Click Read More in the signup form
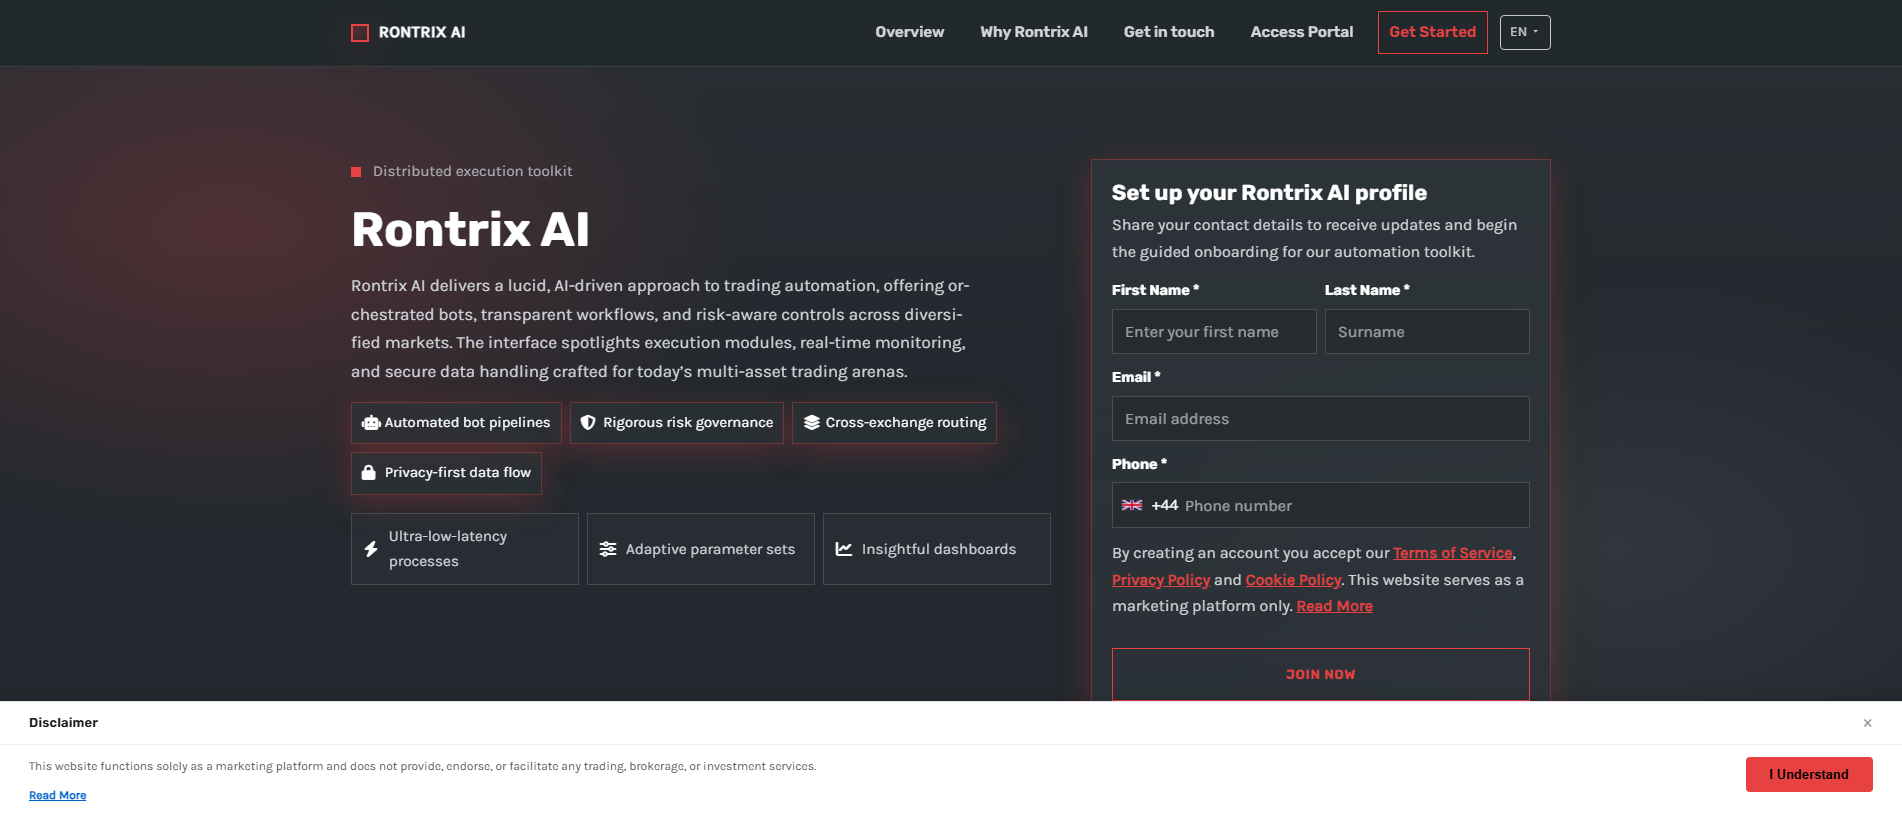Screen dimensions: 1902x818 [x=1335, y=606]
